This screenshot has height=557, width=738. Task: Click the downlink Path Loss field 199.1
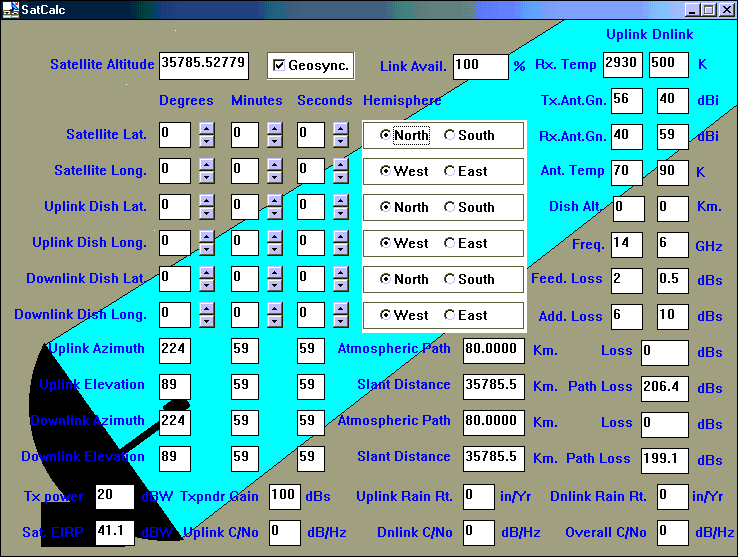pyautogui.click(x=665, y=460)
